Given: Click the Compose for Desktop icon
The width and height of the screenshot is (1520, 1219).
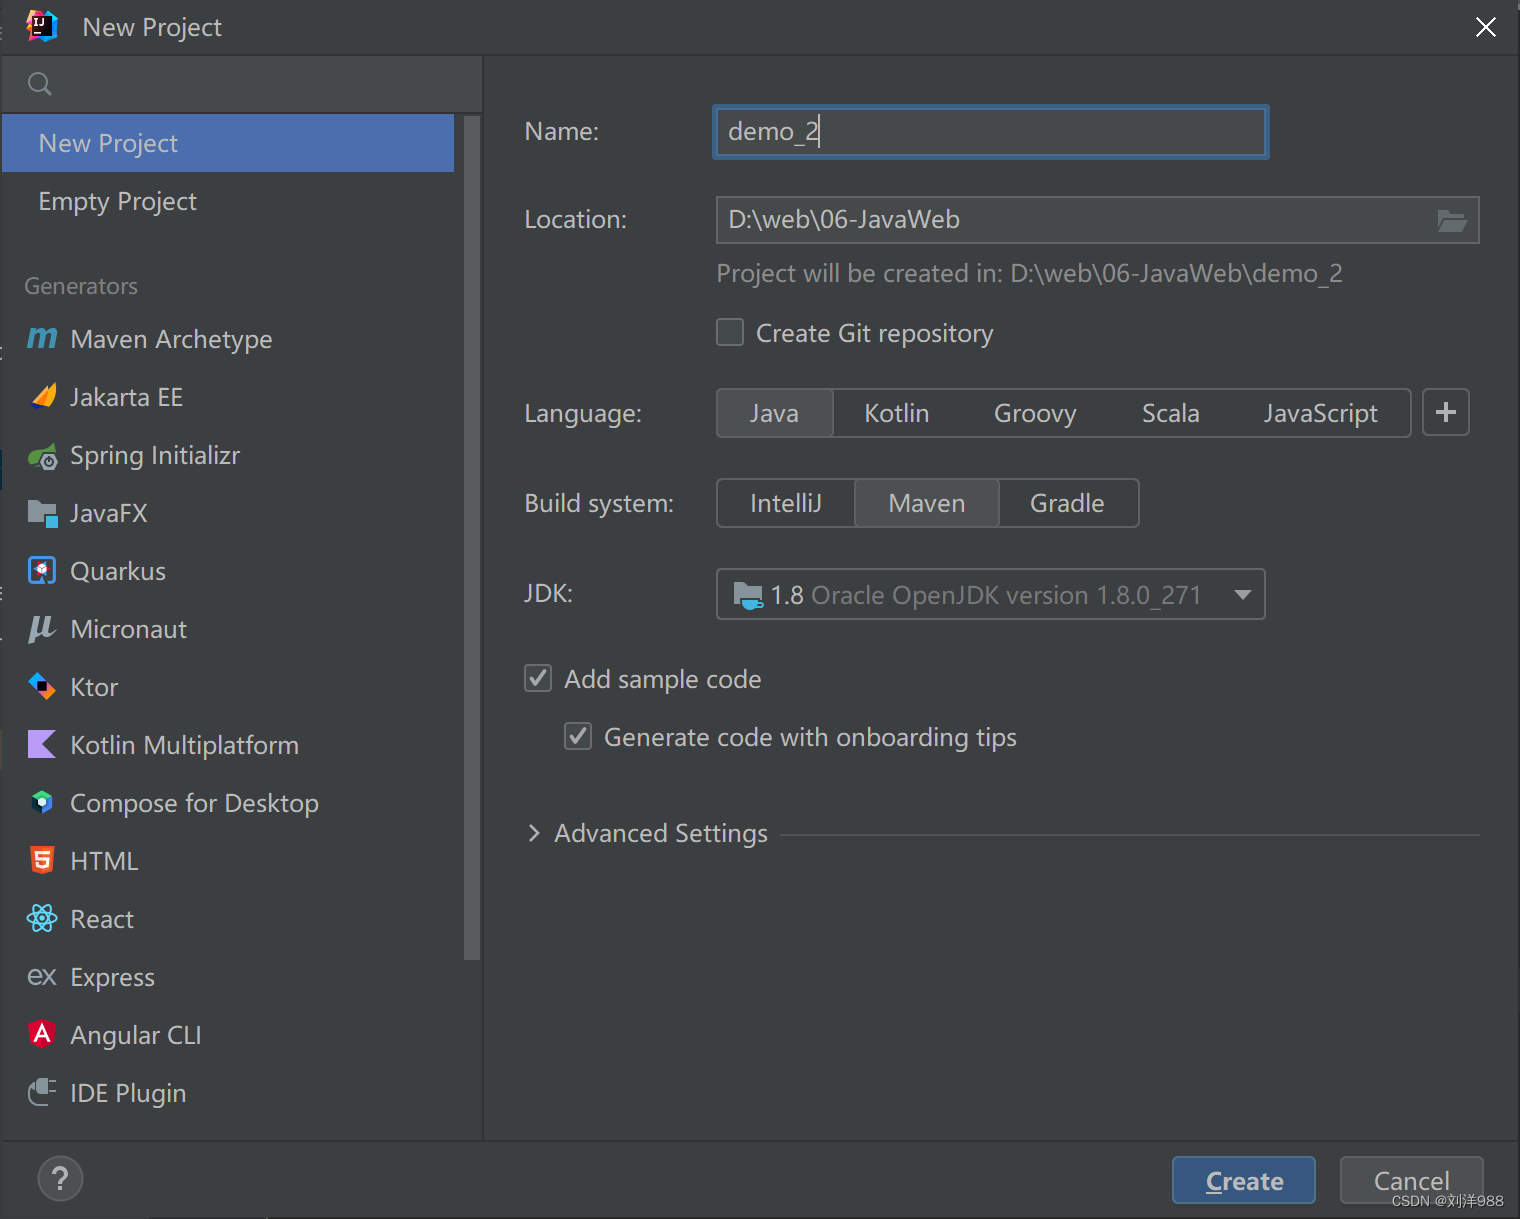Looking at the screenshot, I should (x=42, y=802).
